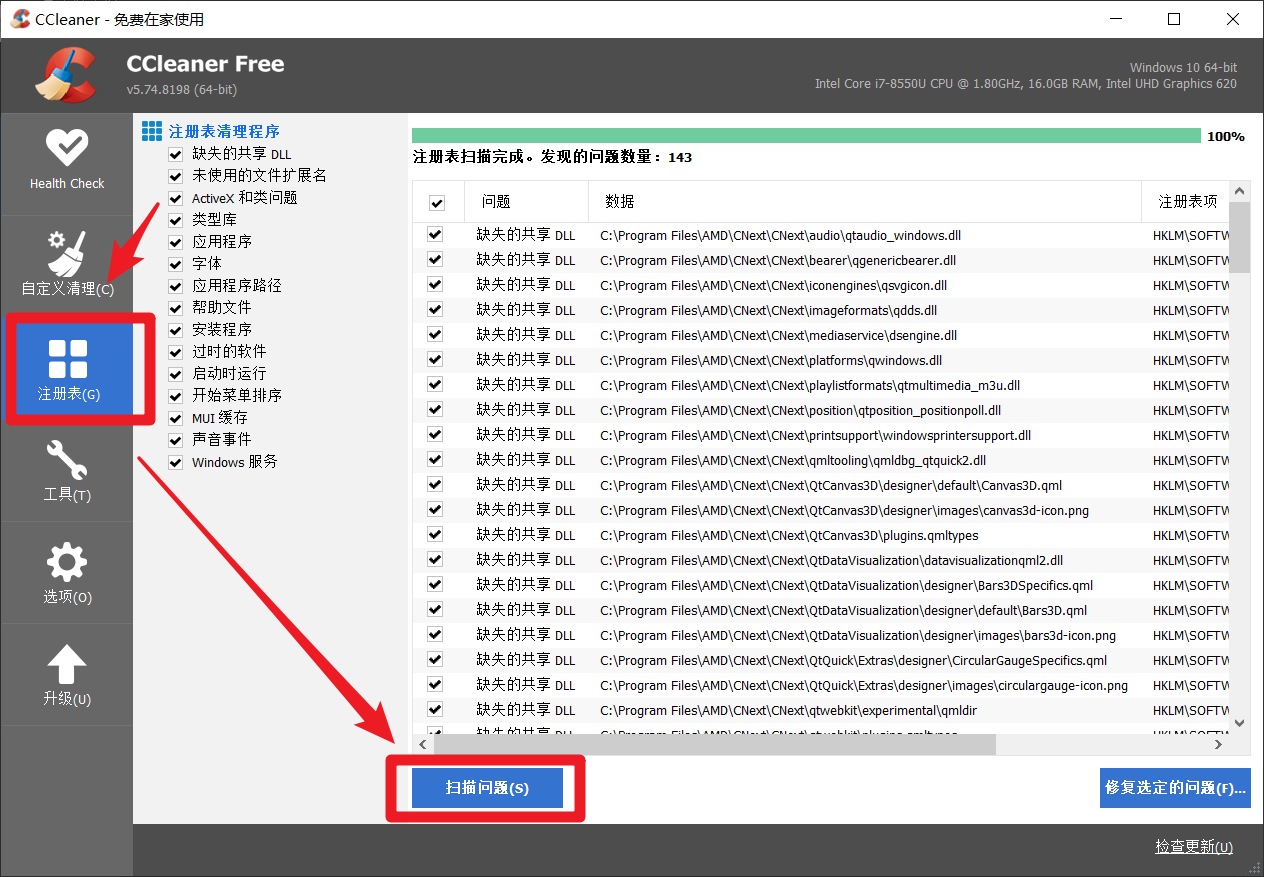Select the qtmultimedia_m3u.dll path entry
Image resolution: width=1264 pixels, height=877 pixels.
pyautogui.click(x=810, y=386)
